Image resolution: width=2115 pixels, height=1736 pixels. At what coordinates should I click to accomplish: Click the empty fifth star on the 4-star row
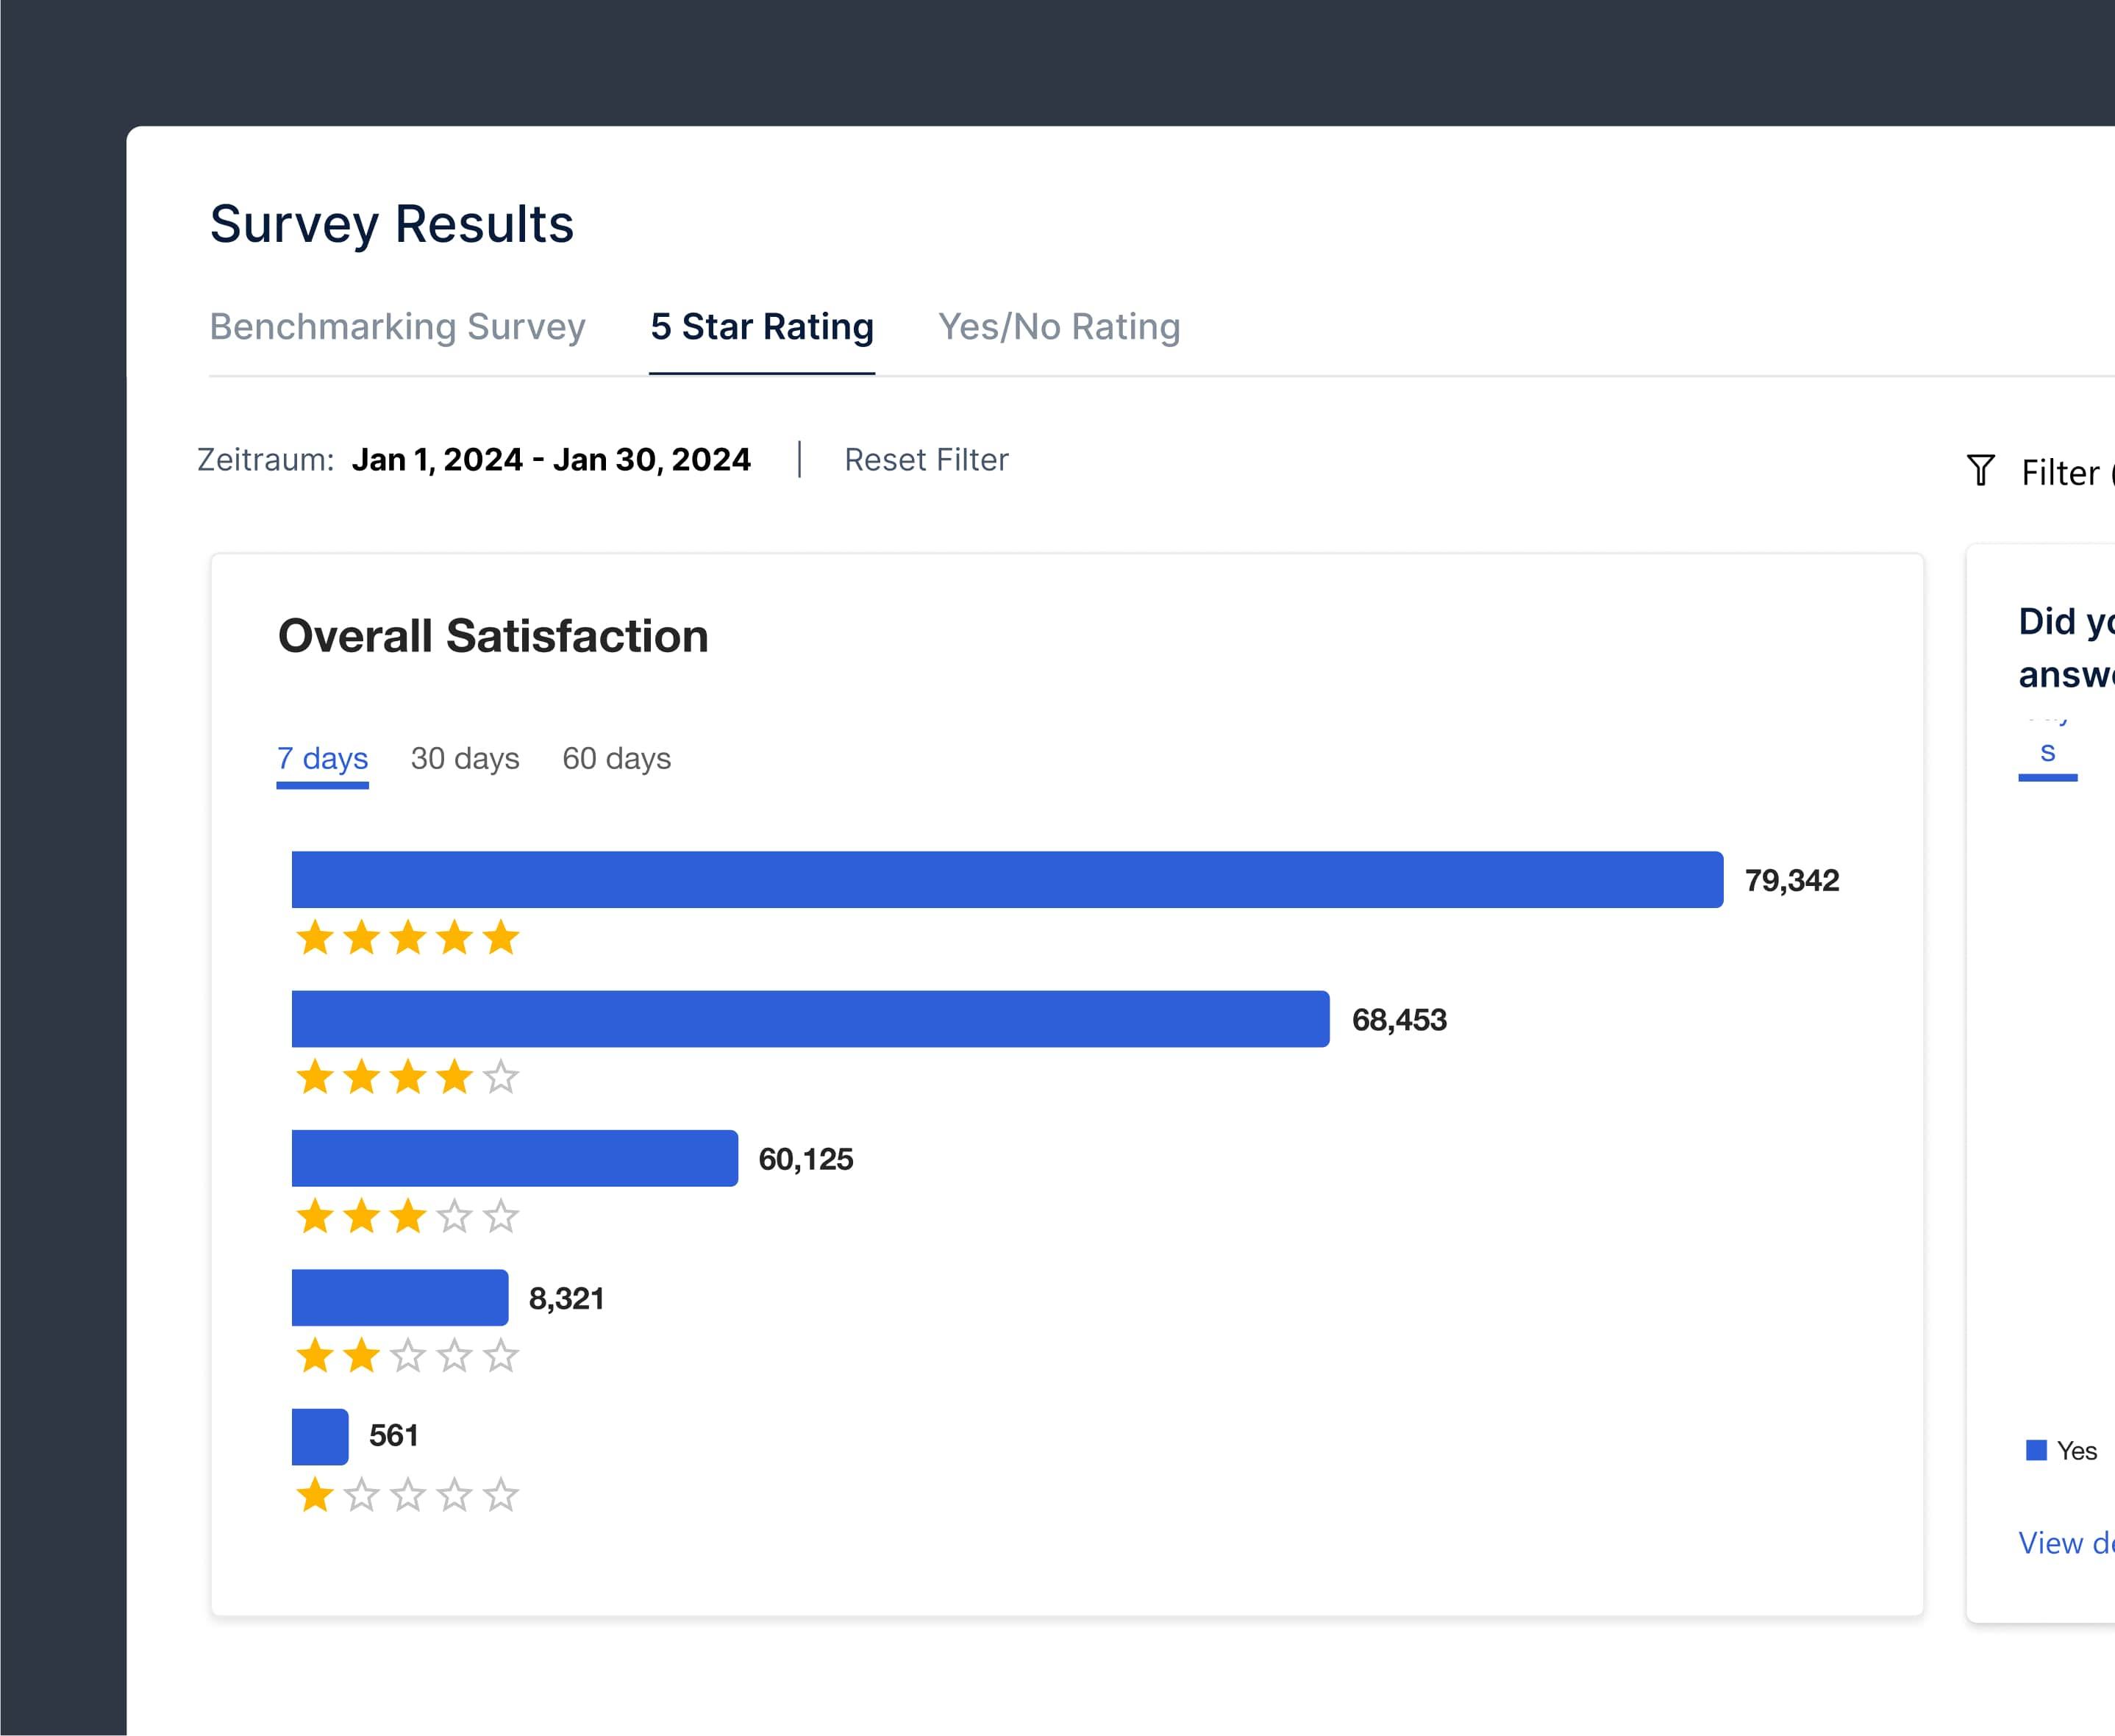pos(501,1077)
